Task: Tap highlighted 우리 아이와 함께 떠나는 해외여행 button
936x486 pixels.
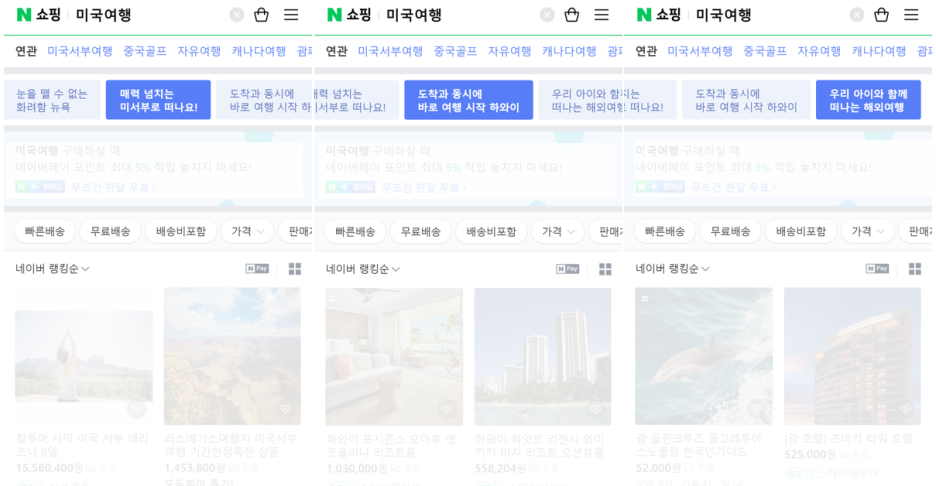Action: pyautogui.click(x=867, y=100)
